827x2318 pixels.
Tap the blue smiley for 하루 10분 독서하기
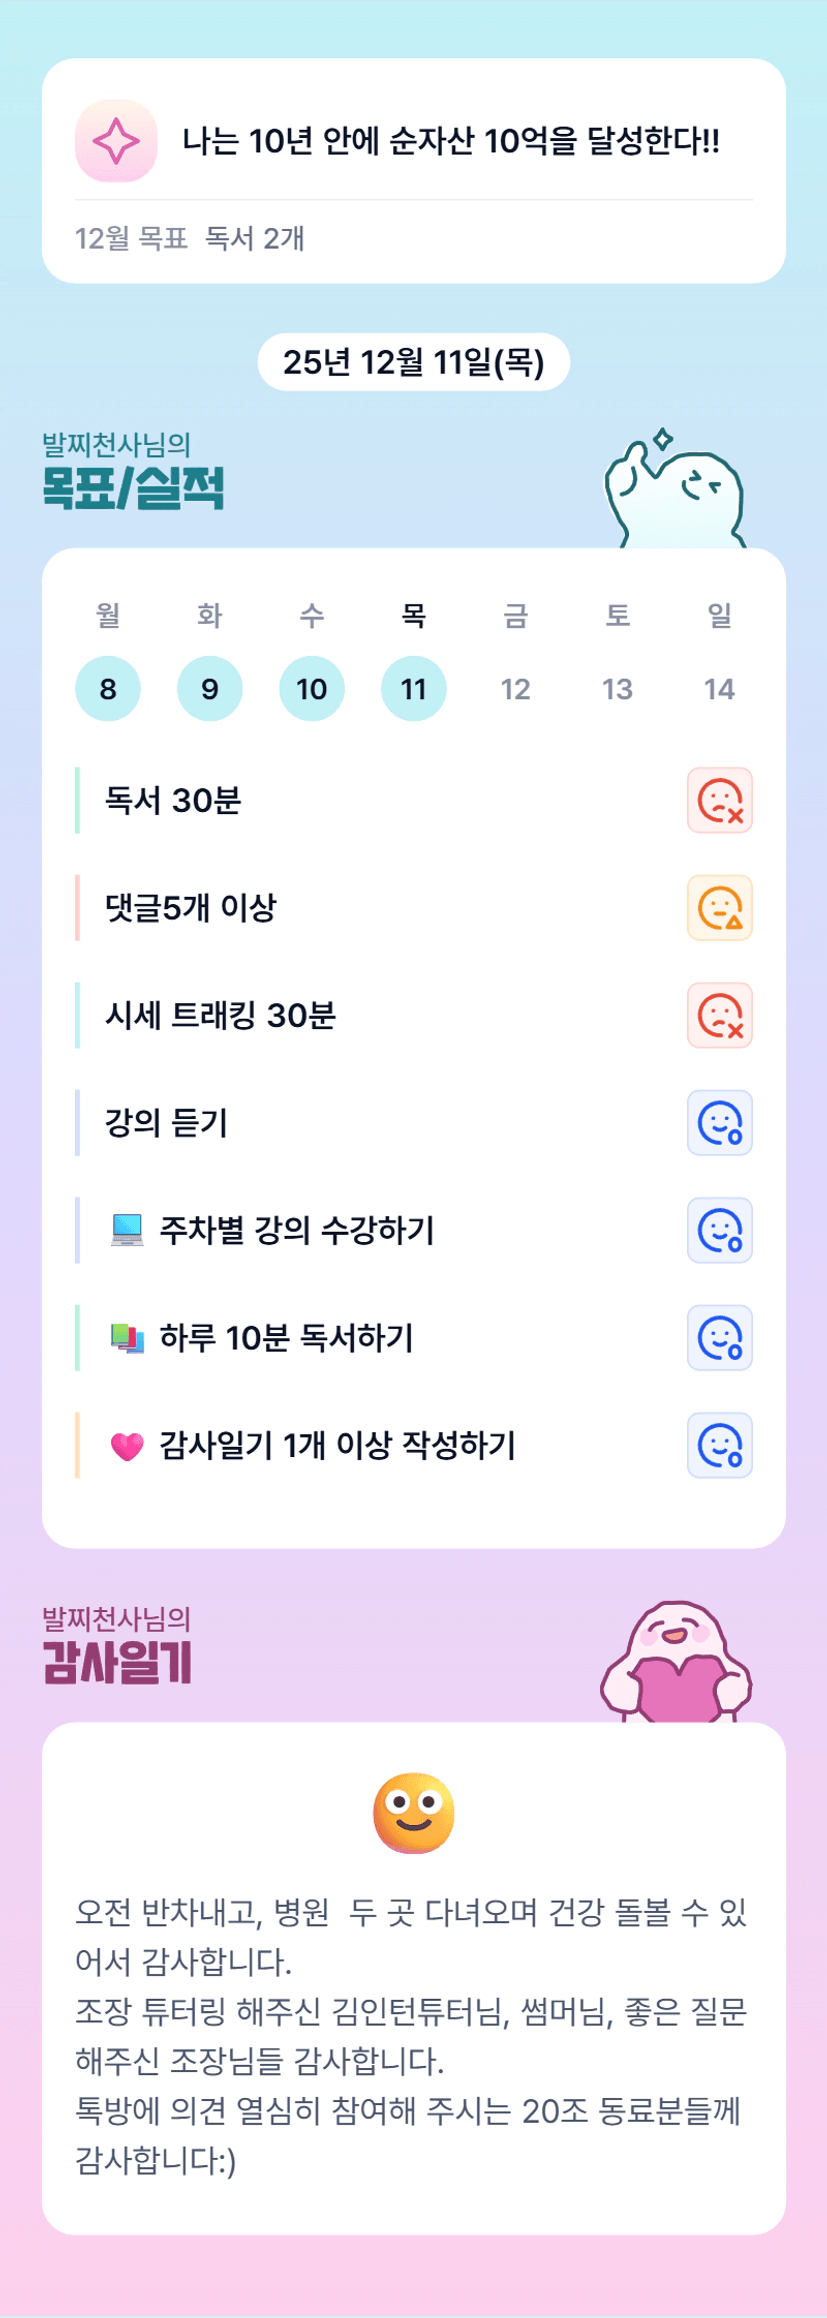719,1338
